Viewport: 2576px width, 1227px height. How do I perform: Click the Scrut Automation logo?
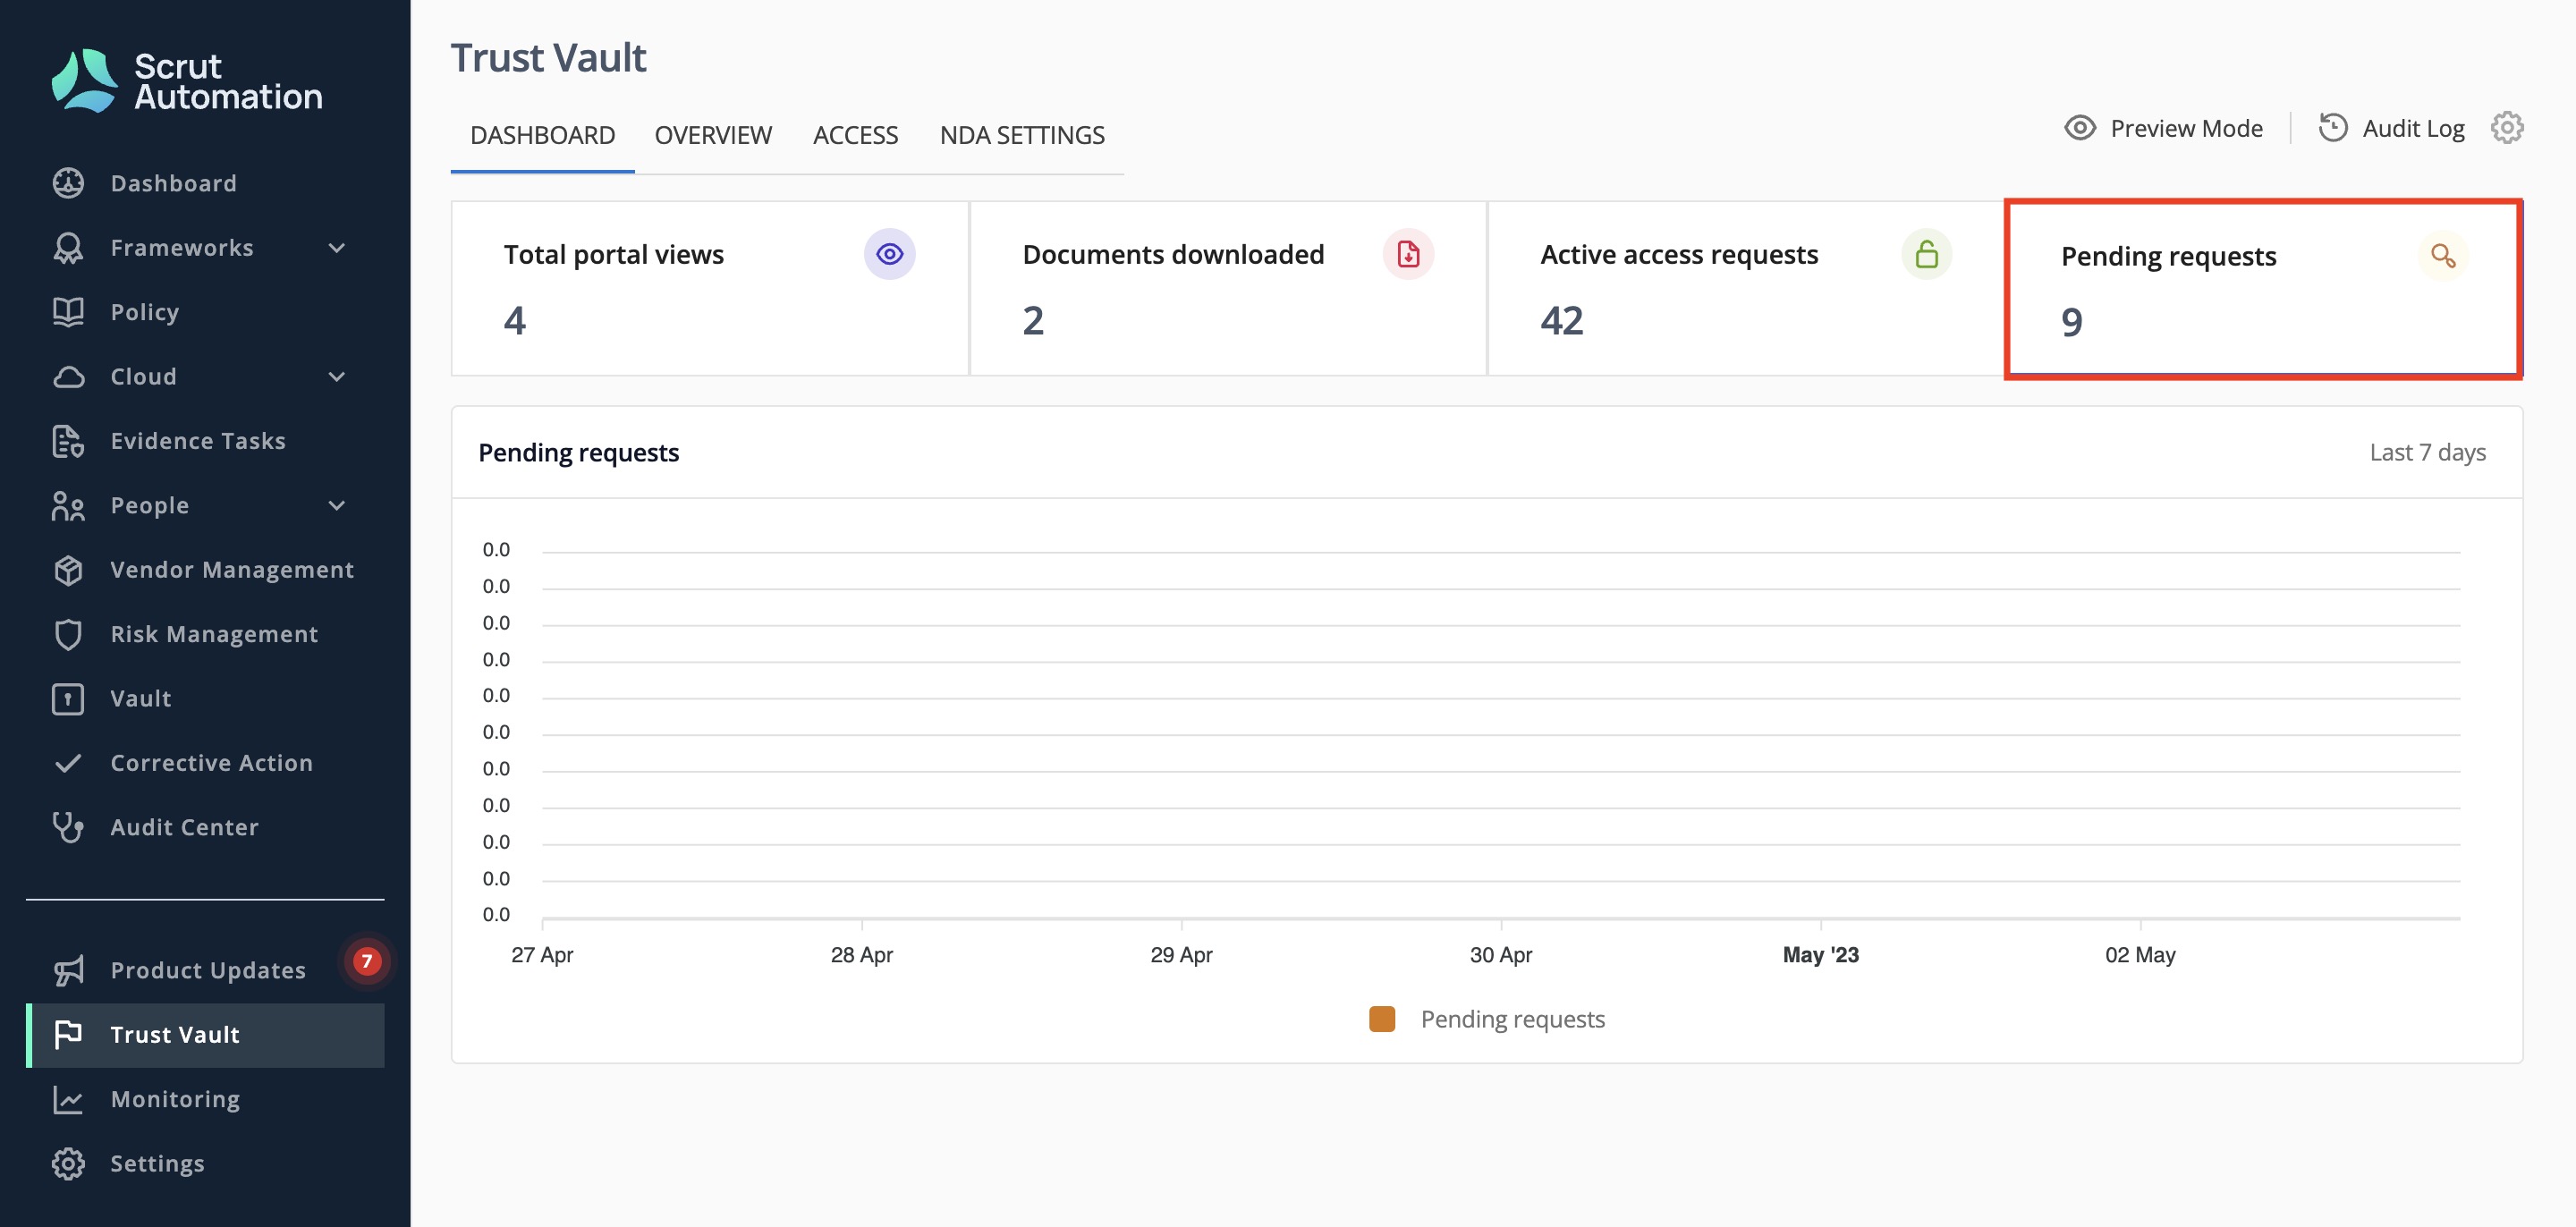(187, 80)
